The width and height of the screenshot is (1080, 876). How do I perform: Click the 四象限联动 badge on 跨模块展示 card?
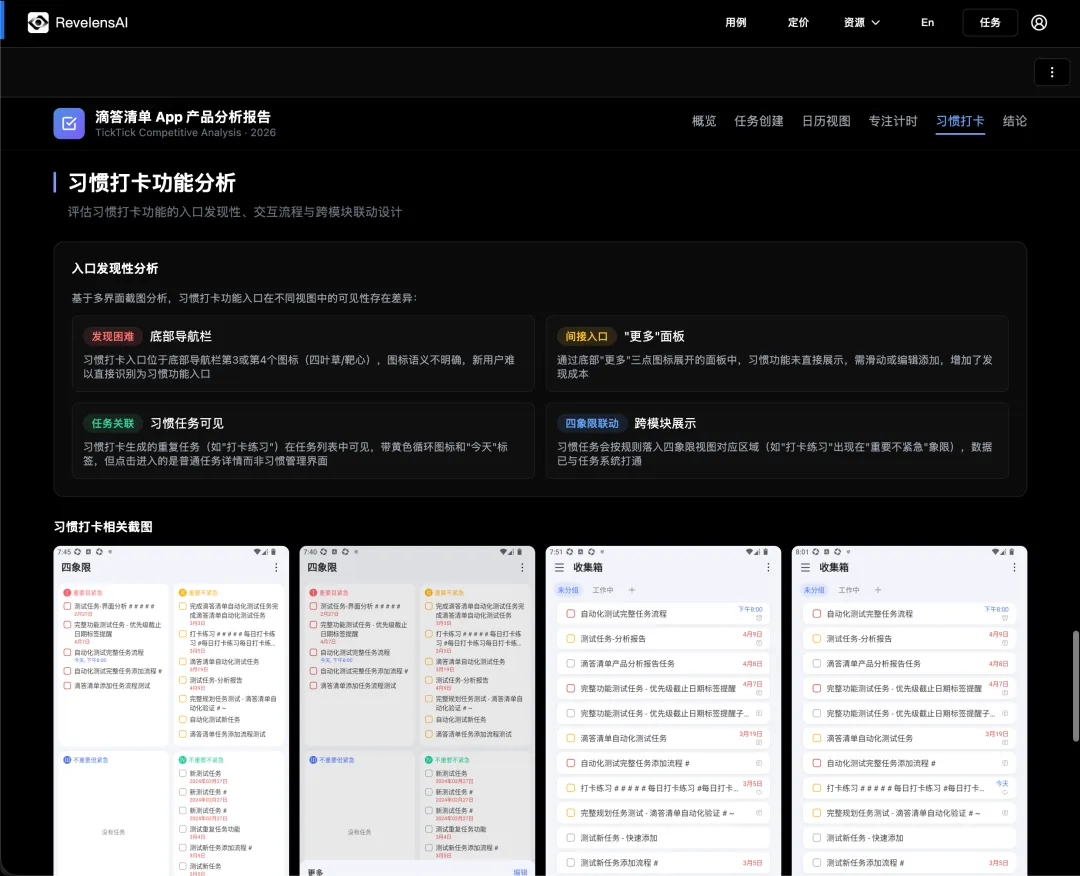(592, 423)
